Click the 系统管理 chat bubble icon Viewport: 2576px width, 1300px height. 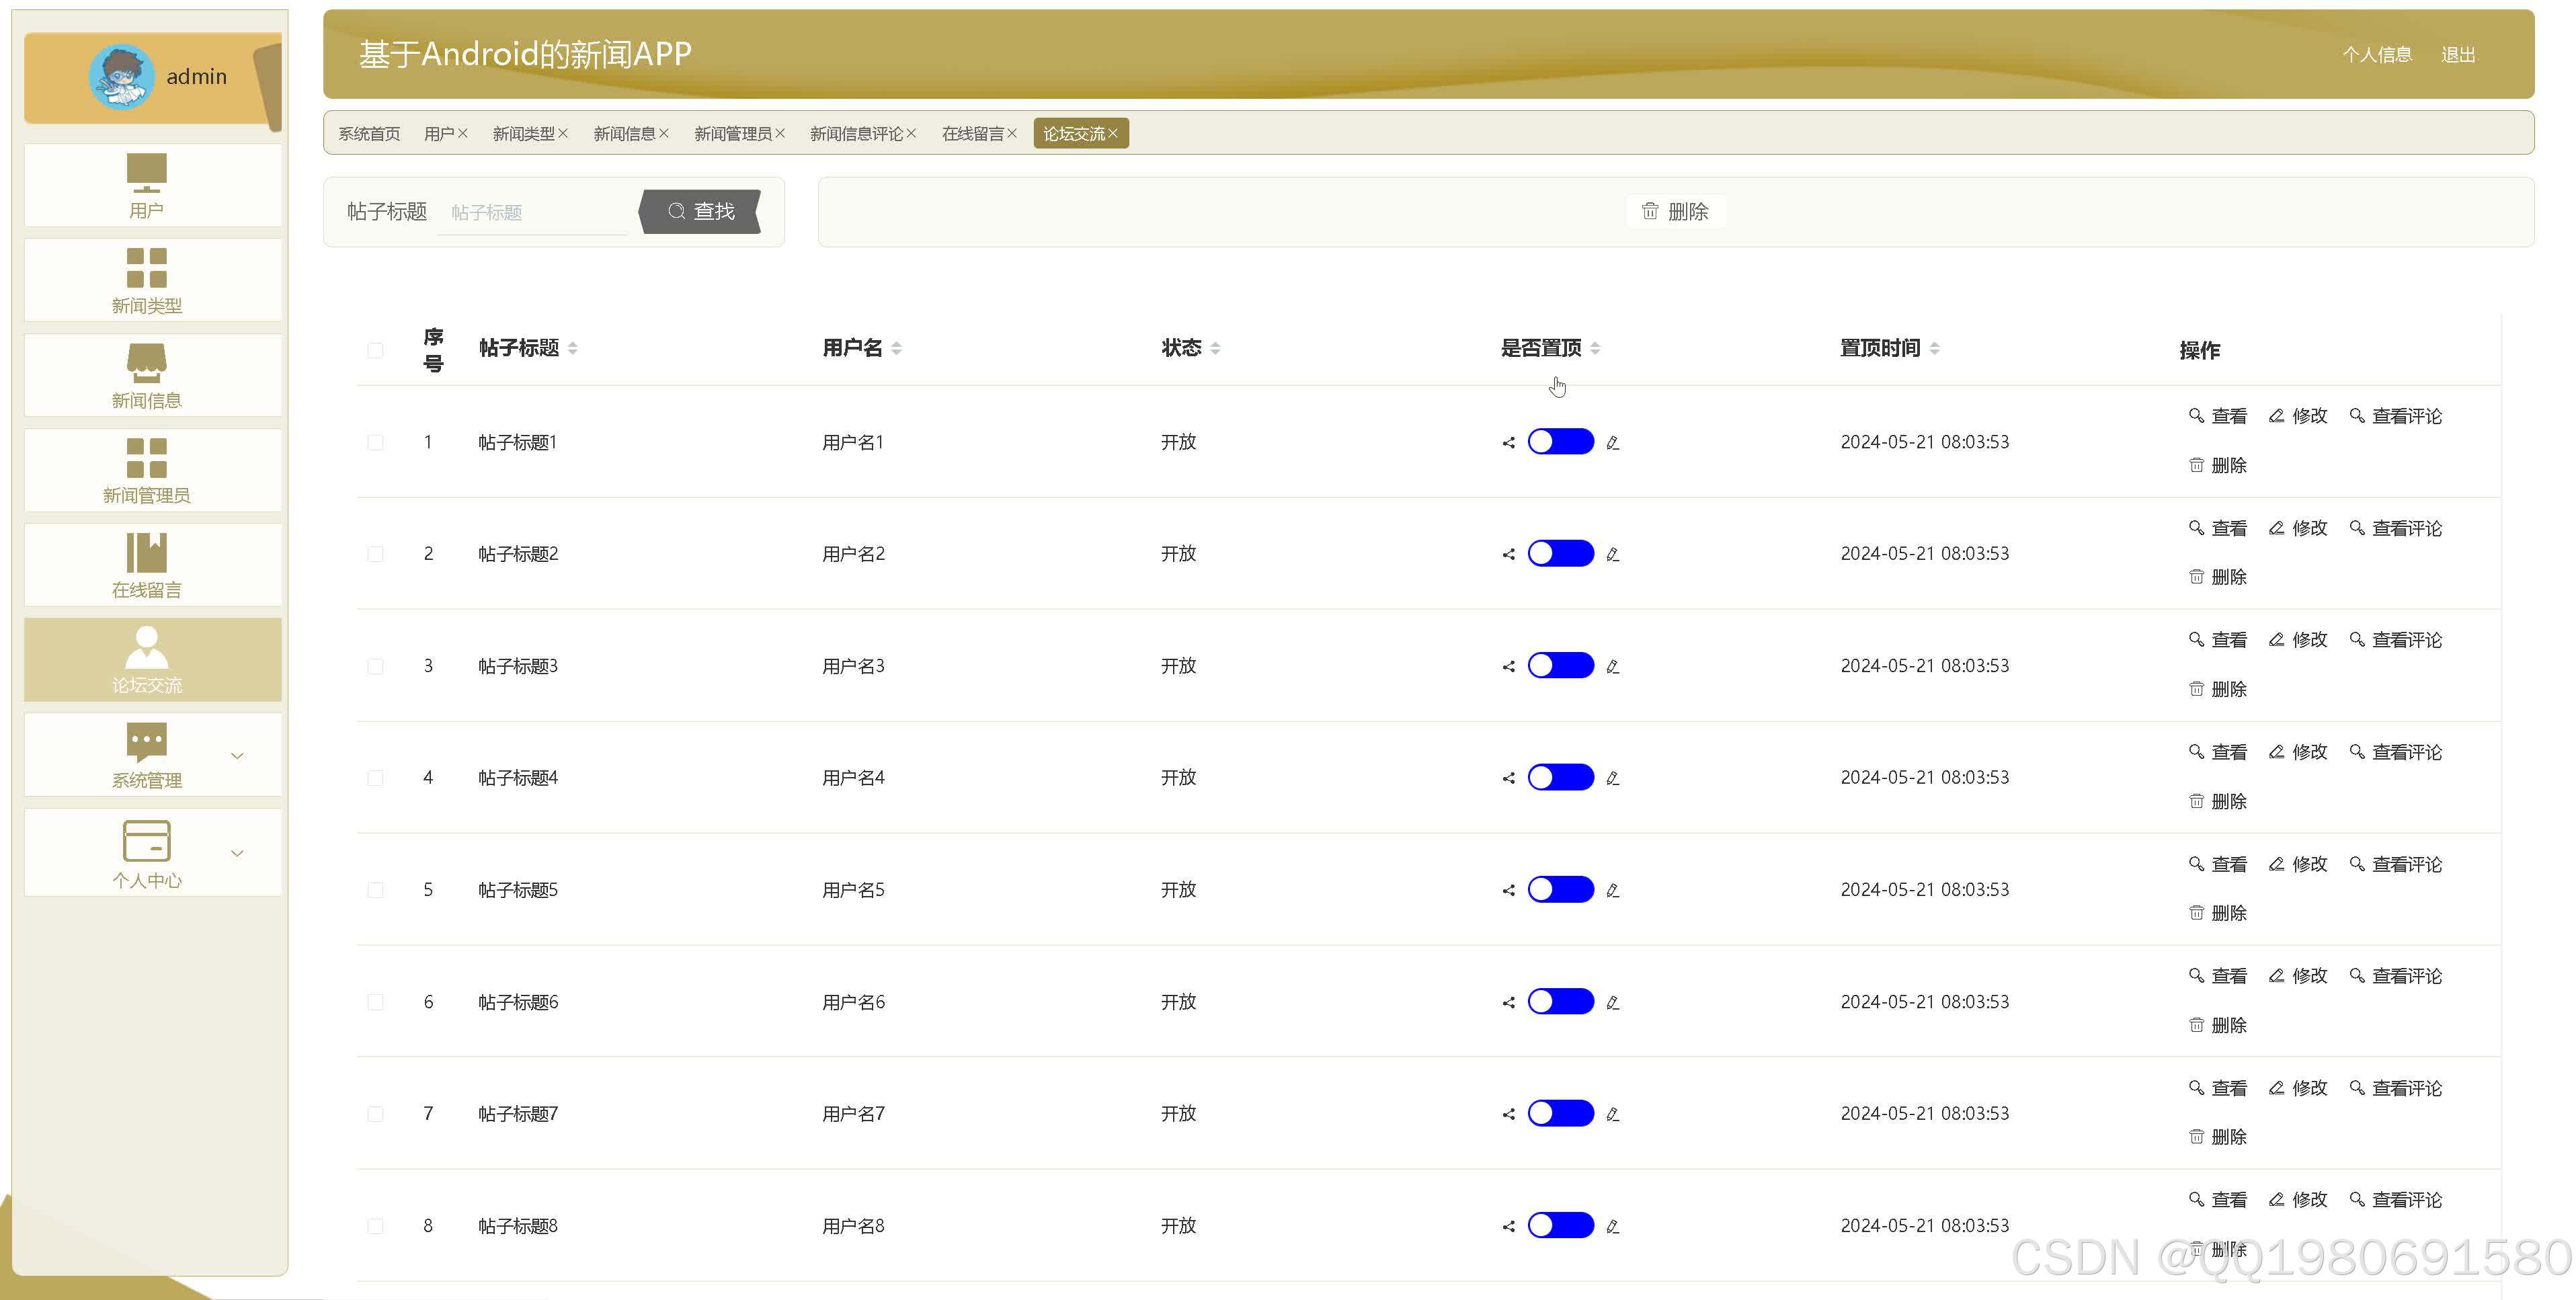click(x=146, y=742)
